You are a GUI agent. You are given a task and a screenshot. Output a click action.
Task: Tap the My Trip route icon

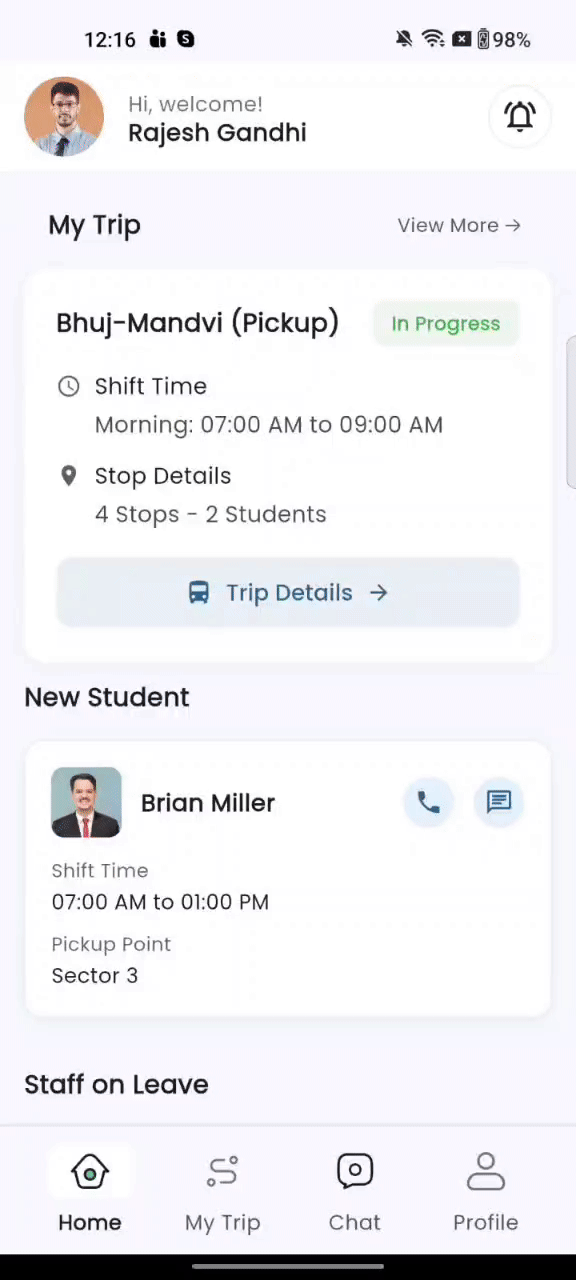[x=222, y=1170]
